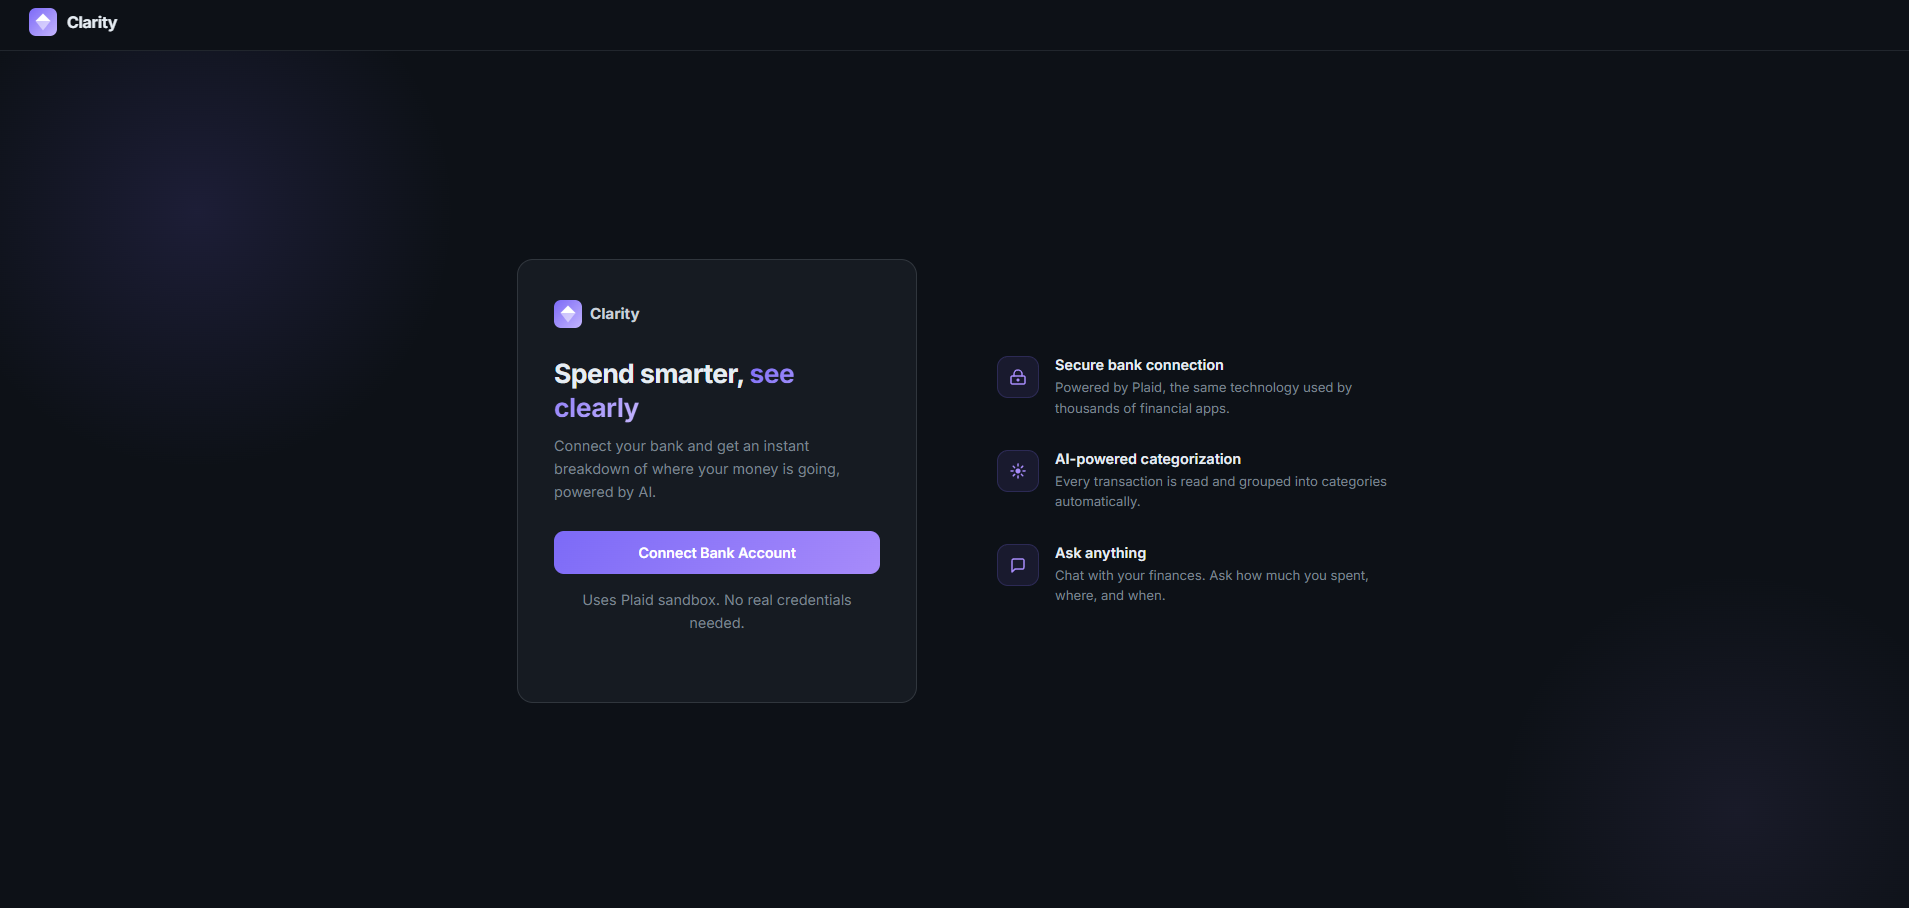The width and height of the screenshot is (1909, 908).
Task: Click the Plaid sandbox disclaimer text
Action: [716, 611]
